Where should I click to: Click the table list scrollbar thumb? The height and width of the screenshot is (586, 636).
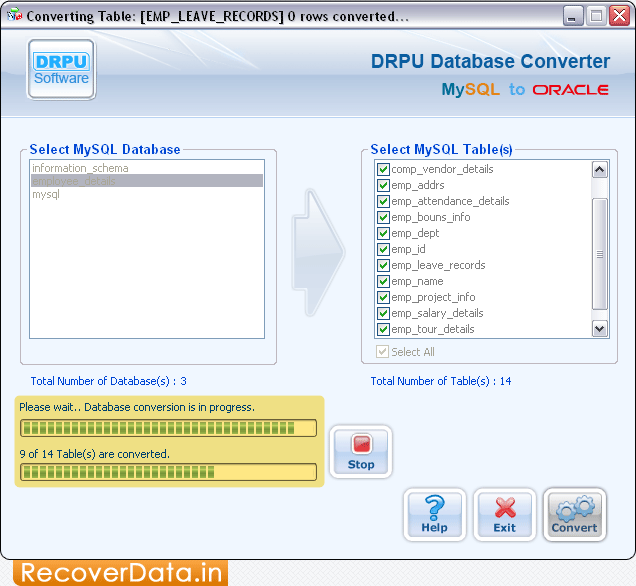[599, 254]
